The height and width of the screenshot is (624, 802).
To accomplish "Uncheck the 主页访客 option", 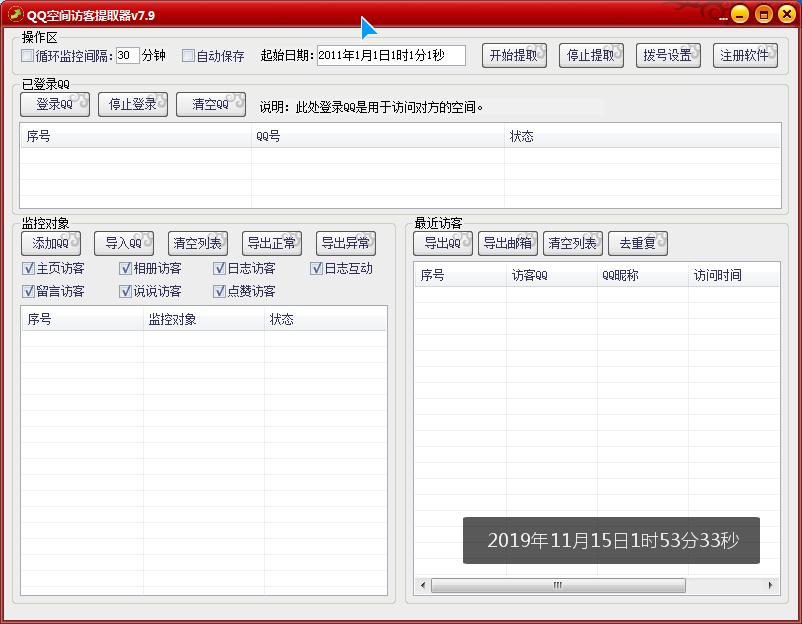I will (x=28, y=268).
